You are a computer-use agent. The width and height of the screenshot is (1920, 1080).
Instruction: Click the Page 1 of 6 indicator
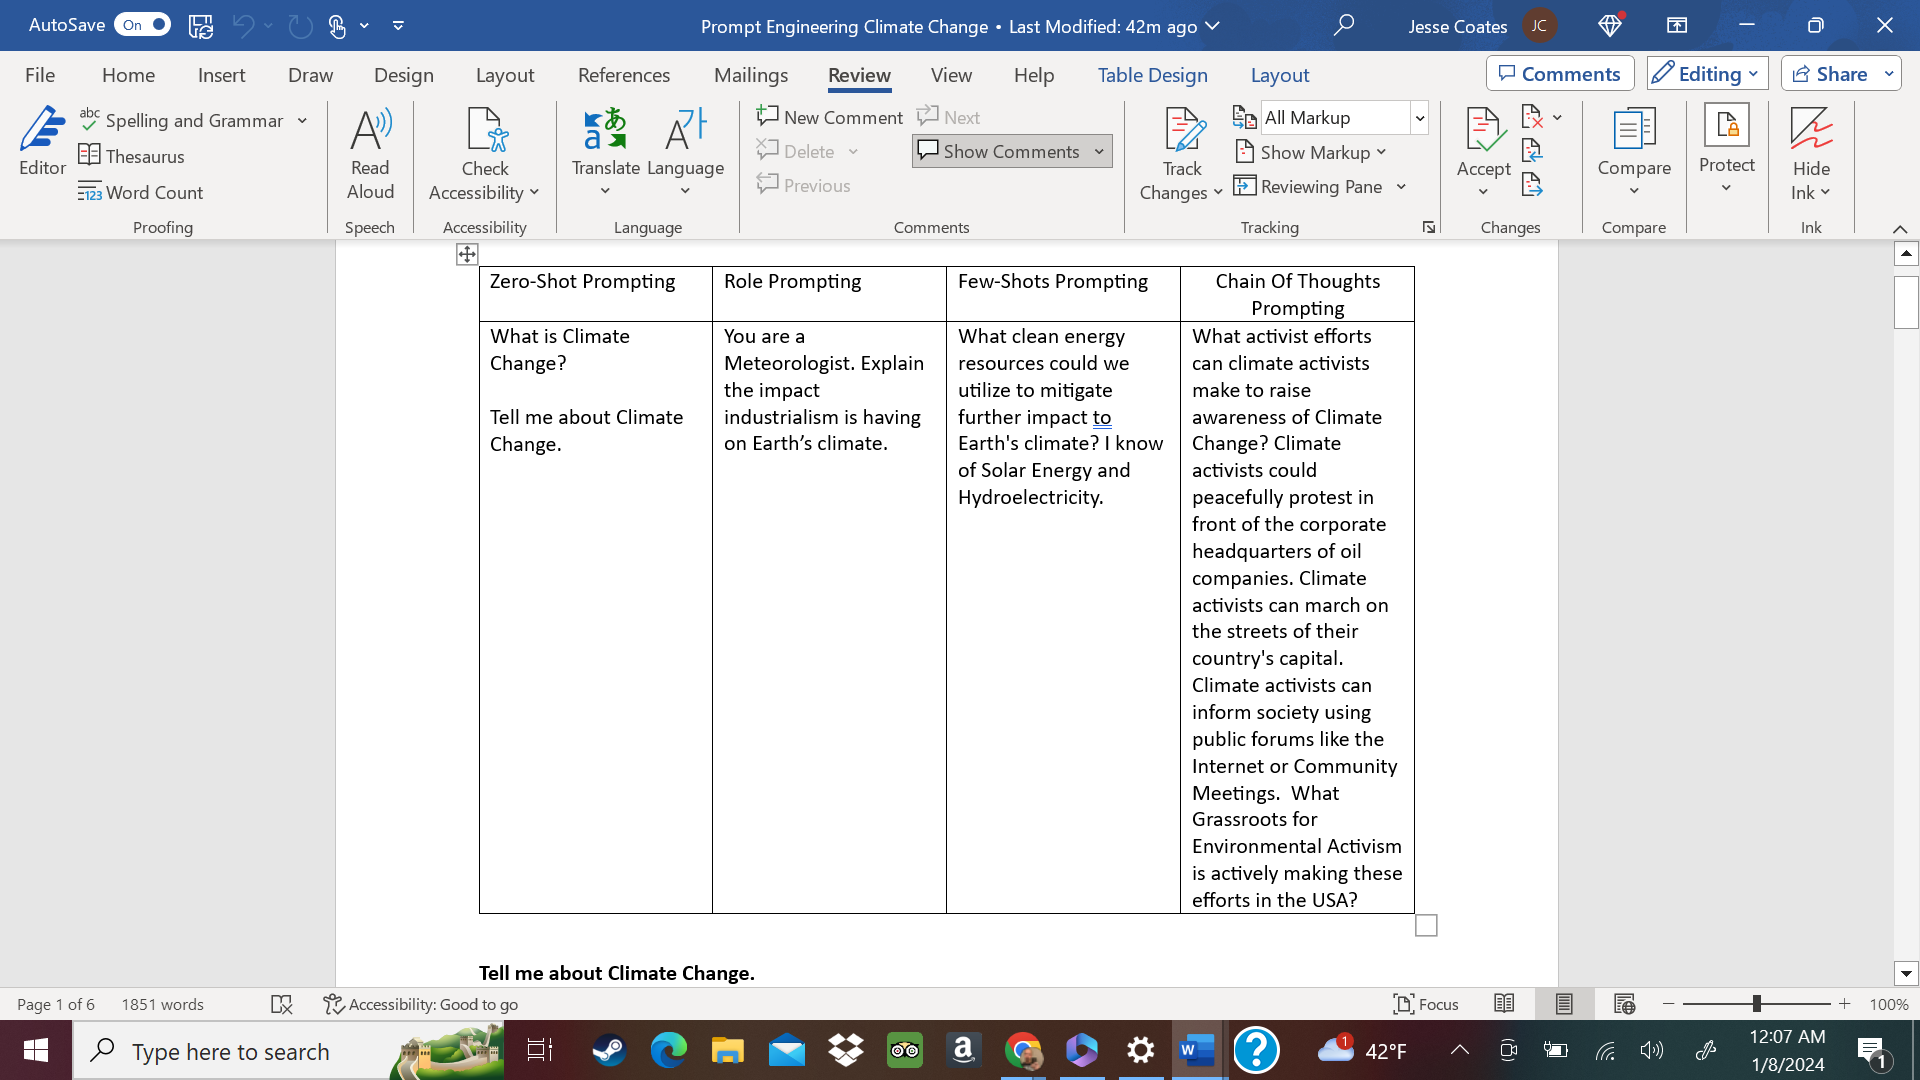(56, 1004)
